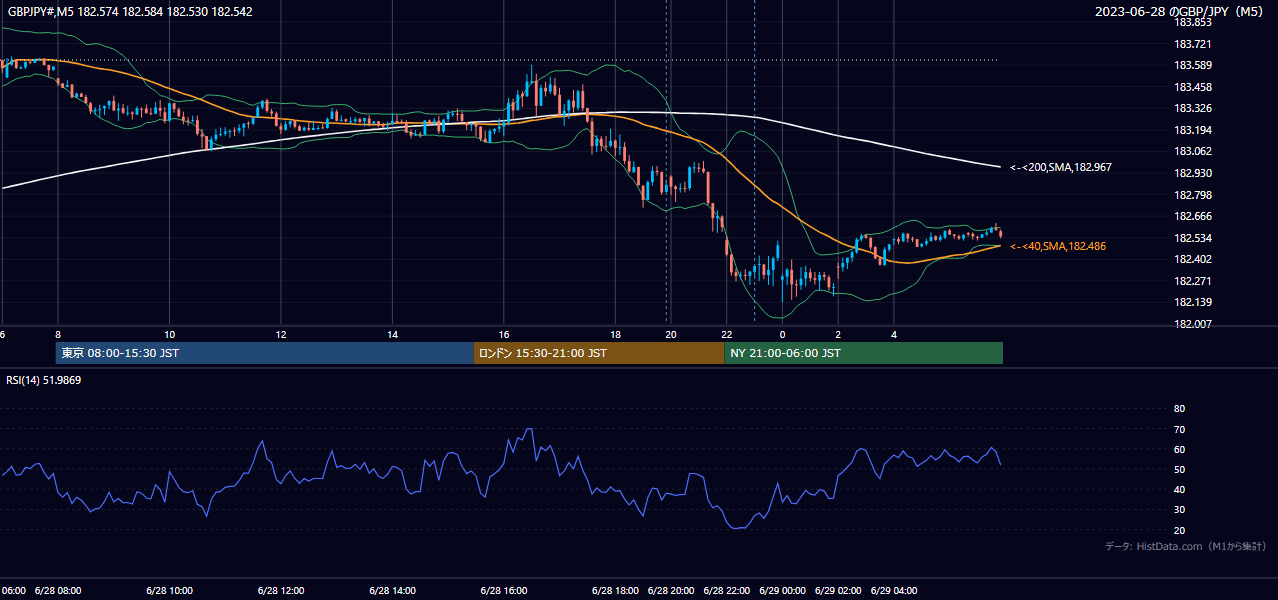Click price axis value 182.534
Viewport: 1278px width, 600px height.
click(1192, 238)
